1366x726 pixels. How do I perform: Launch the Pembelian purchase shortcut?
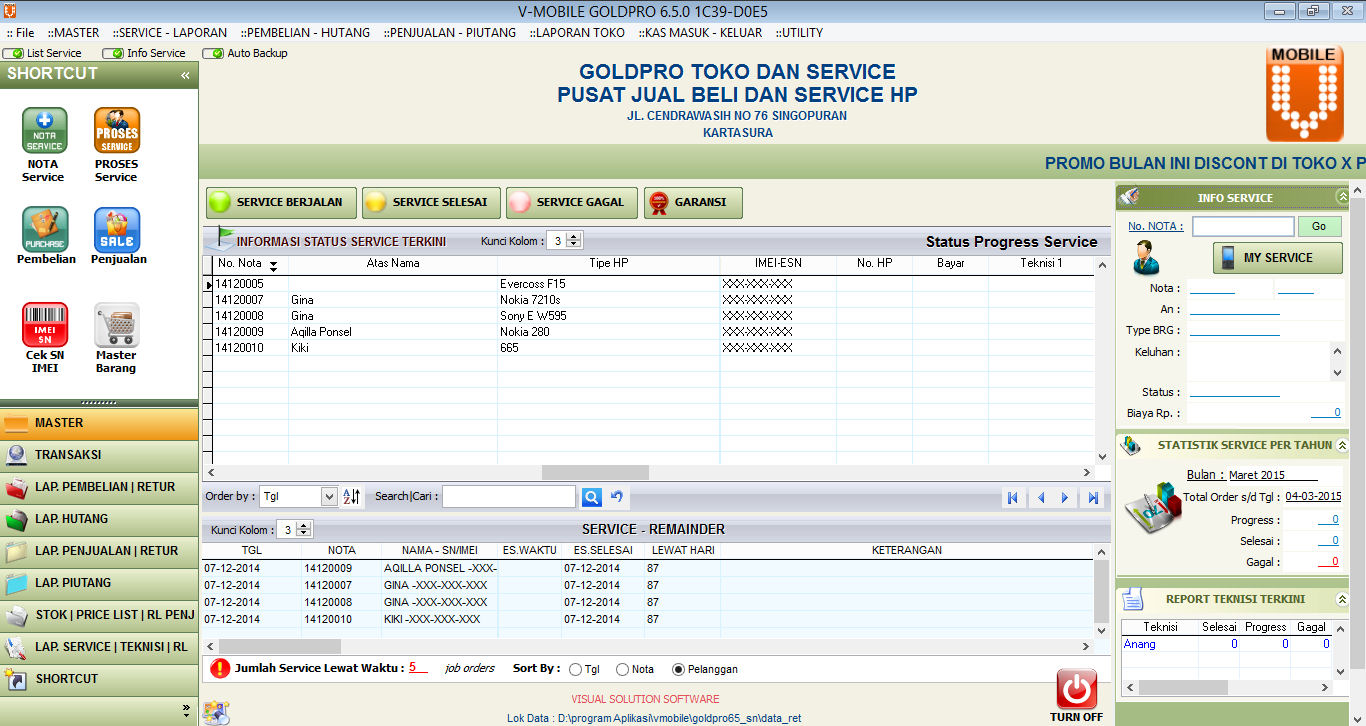[45, 229]
